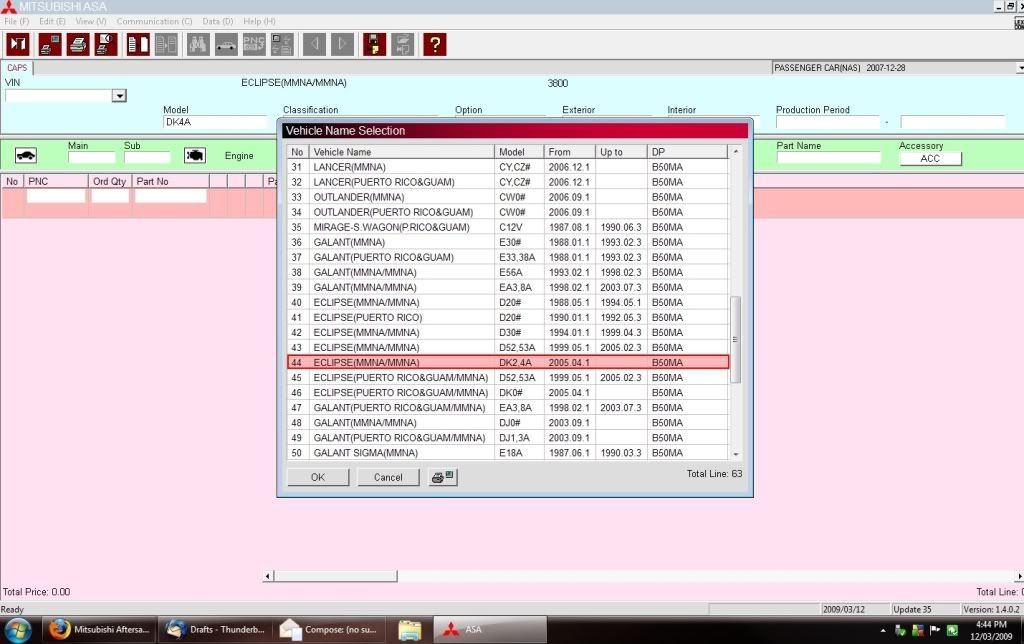Click Cancel in Vehicle Name Selection

coord(388,477)
